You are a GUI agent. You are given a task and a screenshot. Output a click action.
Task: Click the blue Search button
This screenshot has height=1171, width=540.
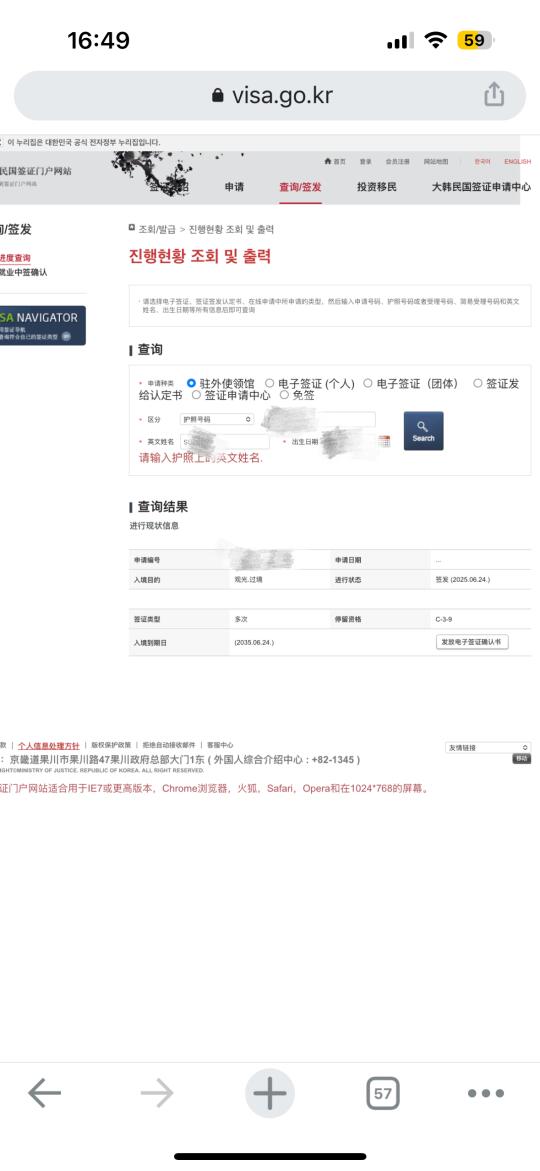(x=423, y=431)
